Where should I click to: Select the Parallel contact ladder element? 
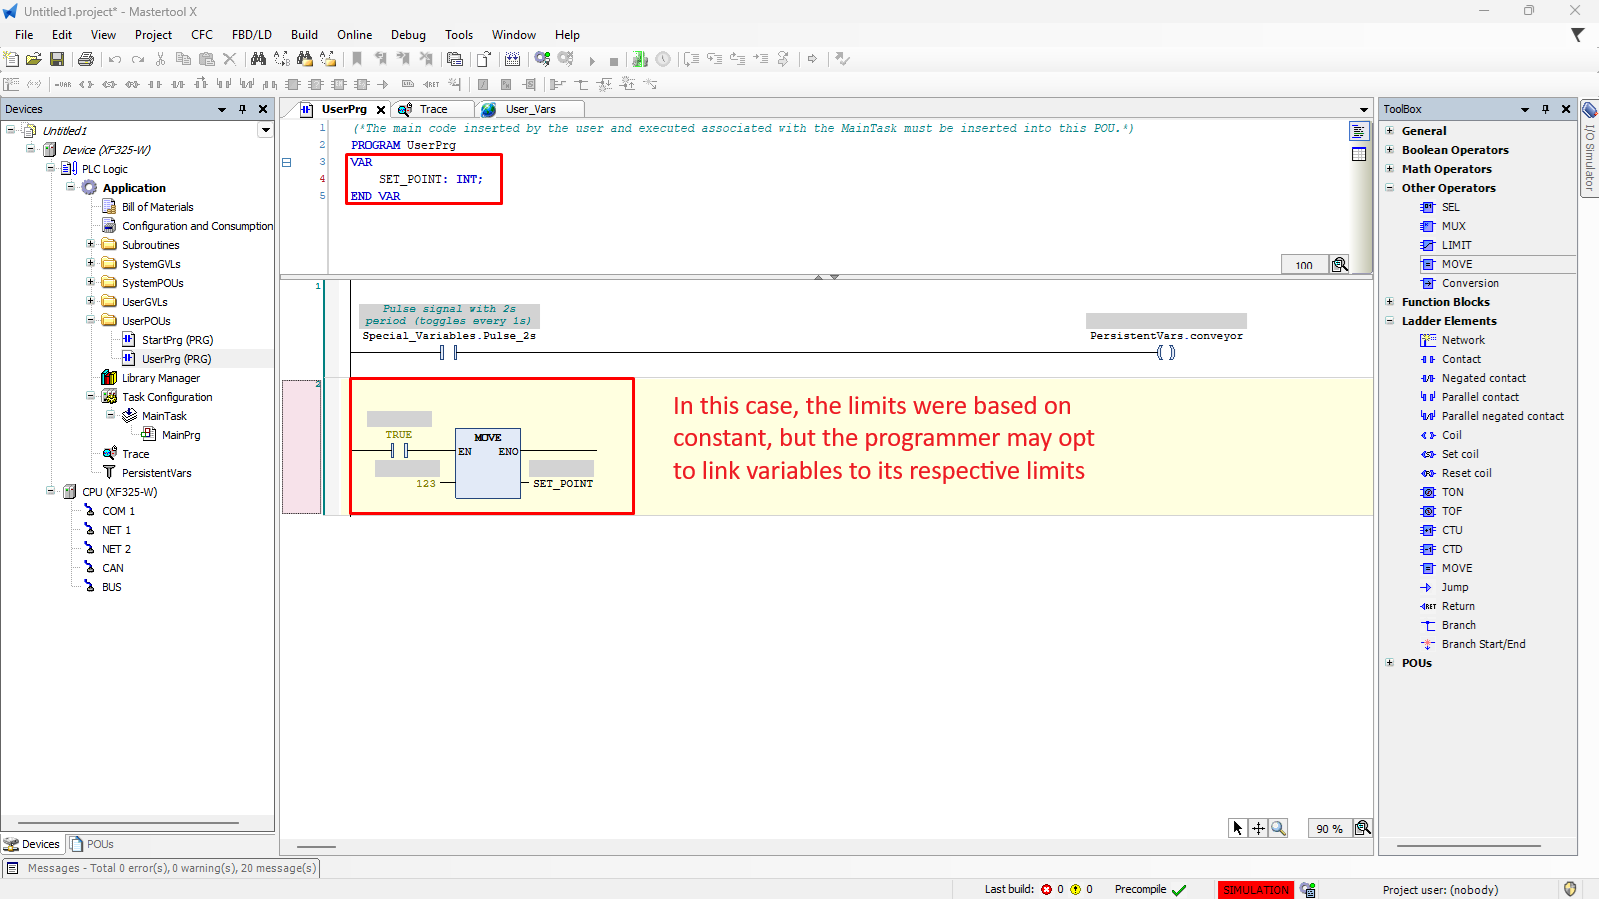click(1479, 397)
